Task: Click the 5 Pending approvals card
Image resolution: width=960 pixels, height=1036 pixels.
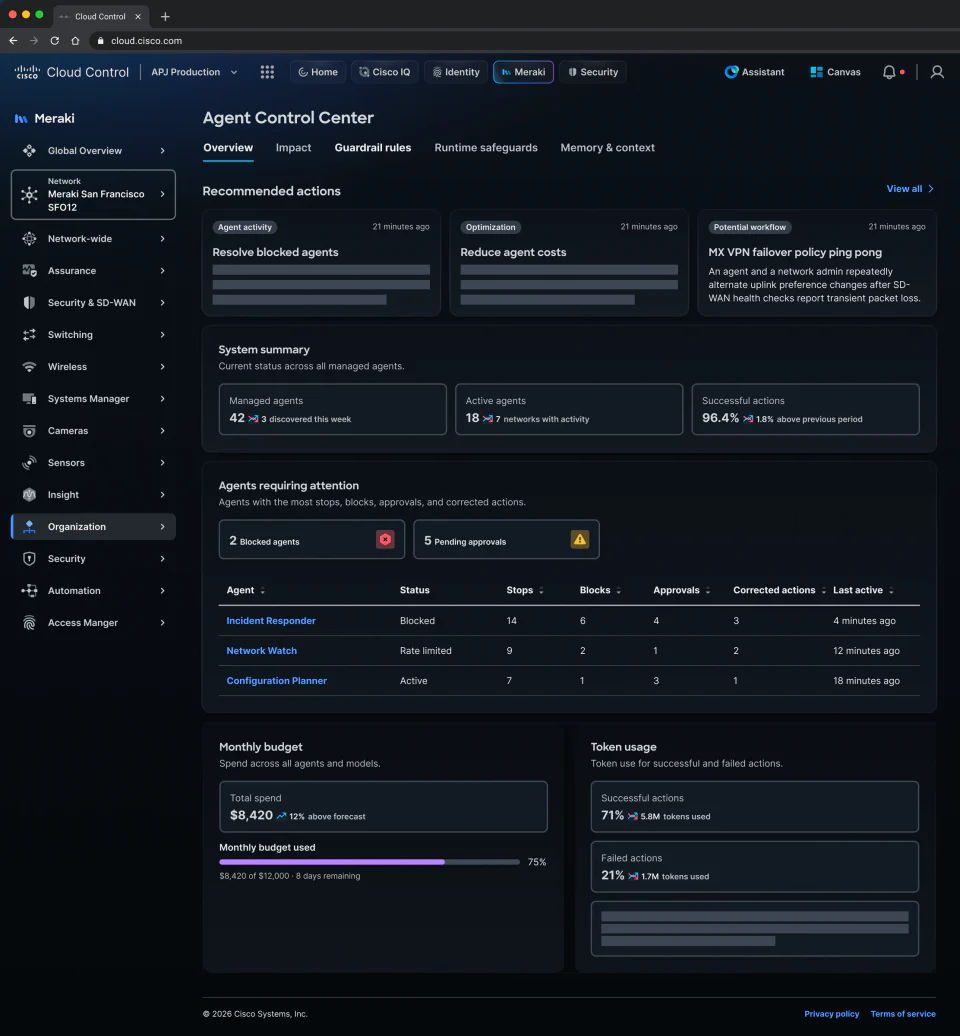Action: (x=506, y=539)
